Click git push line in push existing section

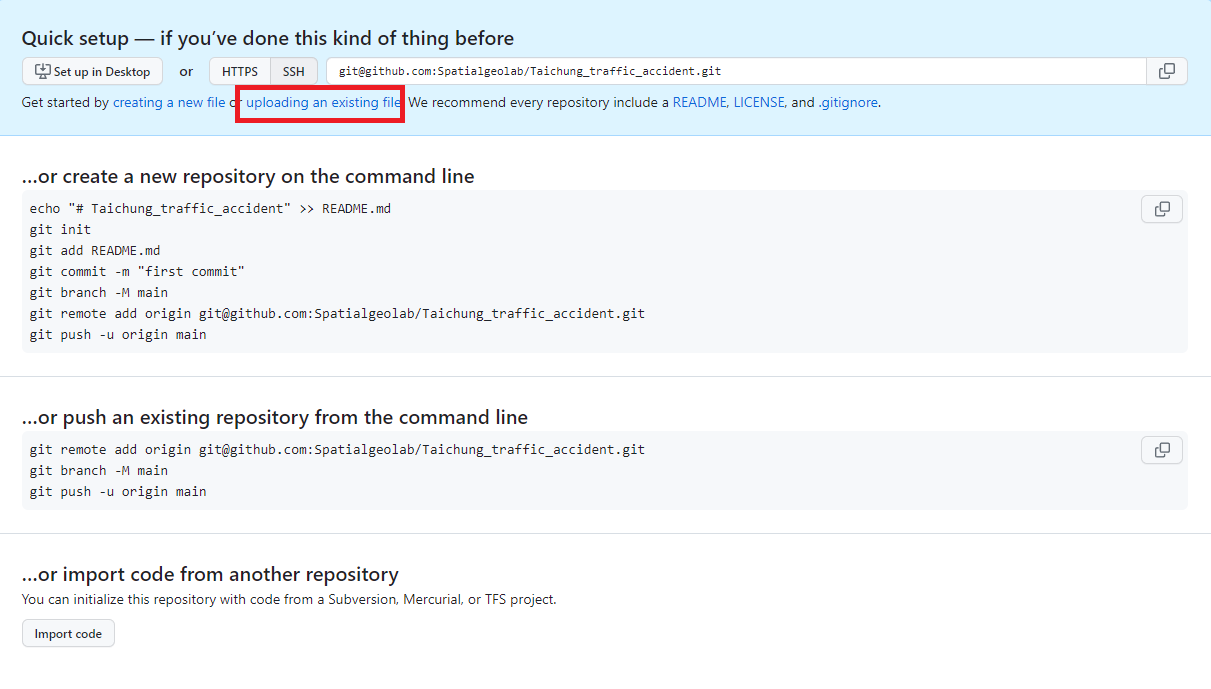[118, 491]
